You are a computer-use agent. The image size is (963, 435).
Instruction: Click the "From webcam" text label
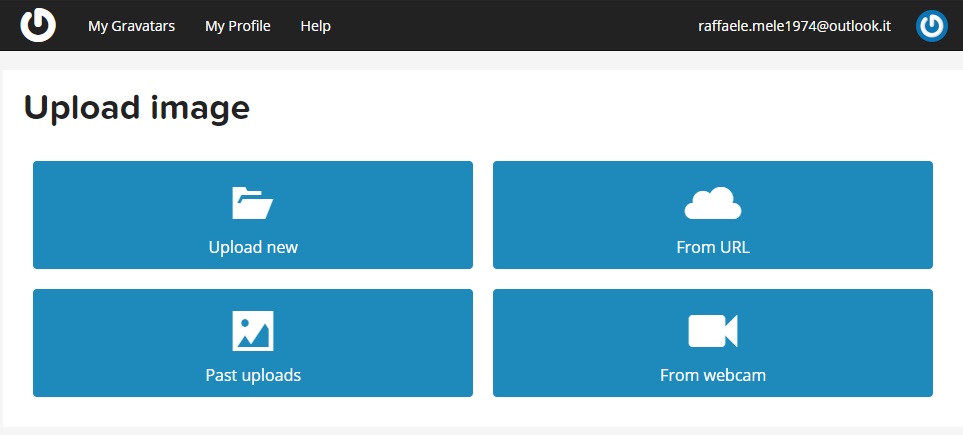(x=712, y=375)
